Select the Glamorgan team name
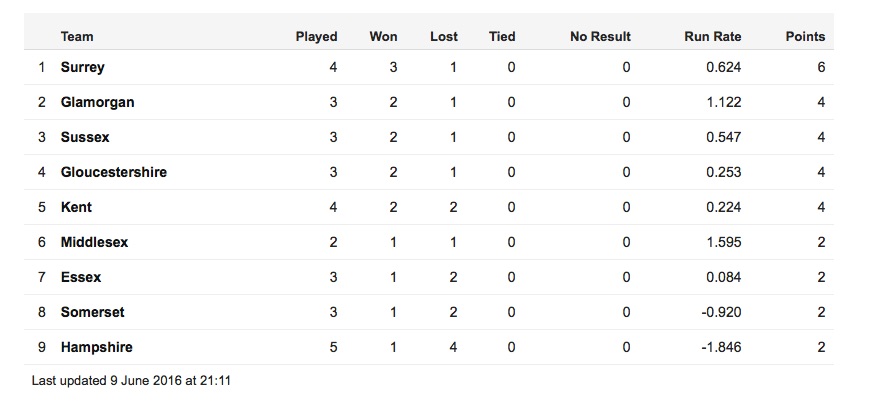Viewport: 869px width, 405px height. 98,102
